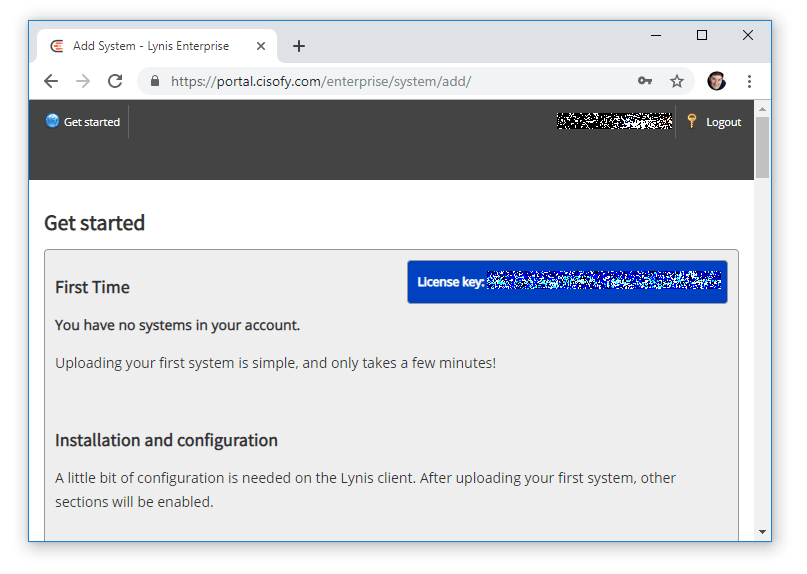
Task: Open the Chrome profile avatar
Action: click(x=716, y=81)
